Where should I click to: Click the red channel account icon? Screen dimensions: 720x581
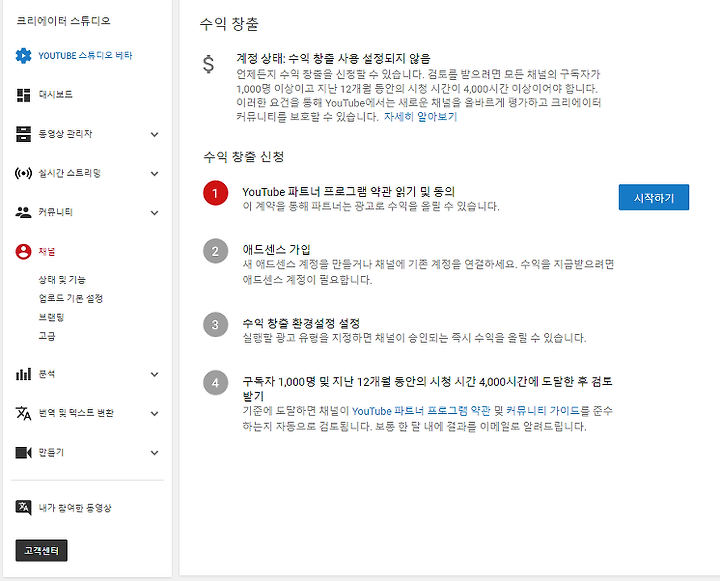point(23,252)
